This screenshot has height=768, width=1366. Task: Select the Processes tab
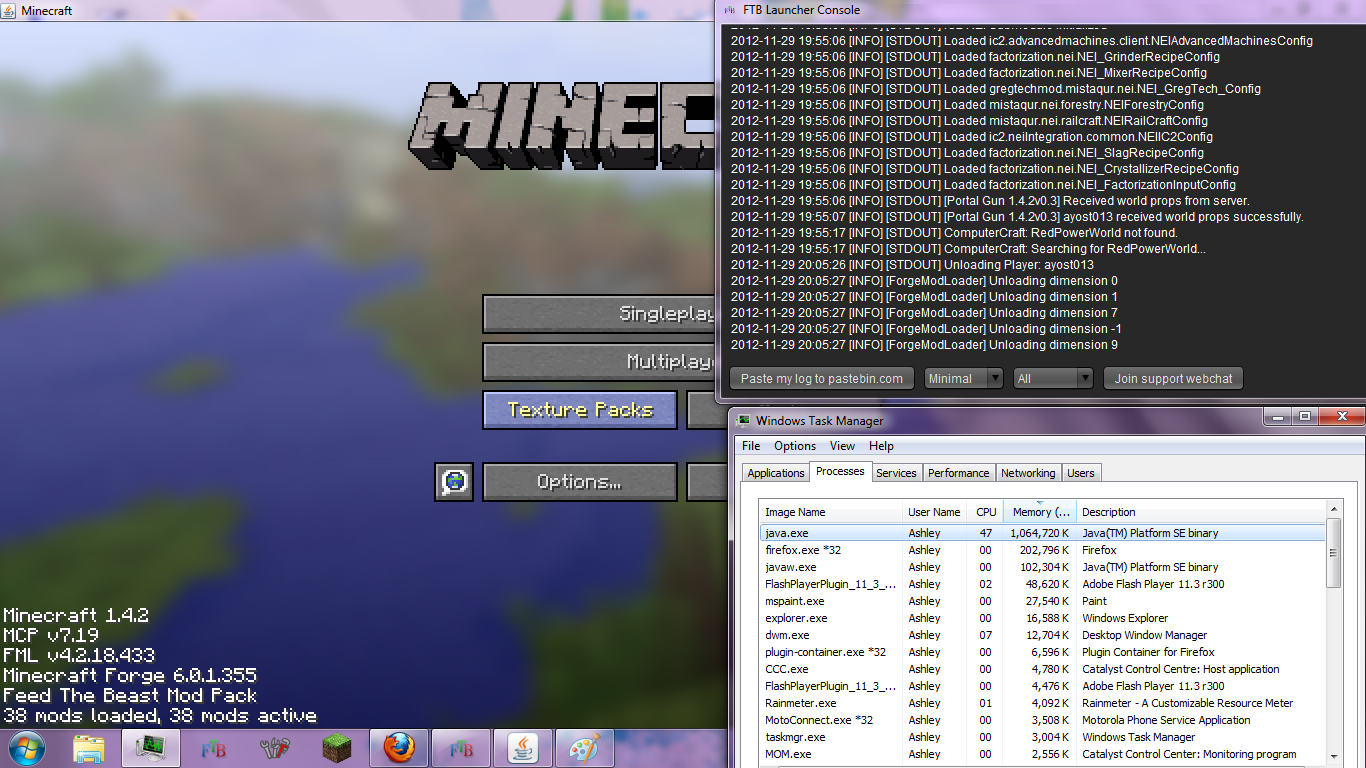point(840,471)
